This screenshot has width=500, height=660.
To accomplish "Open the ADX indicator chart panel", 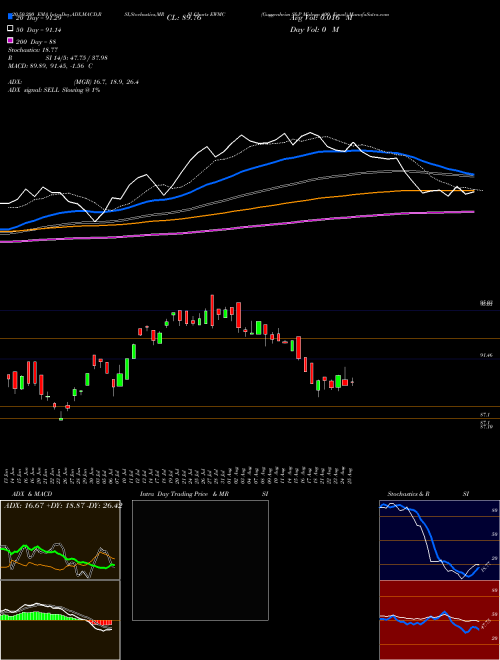I will click(x=60, y=540).
